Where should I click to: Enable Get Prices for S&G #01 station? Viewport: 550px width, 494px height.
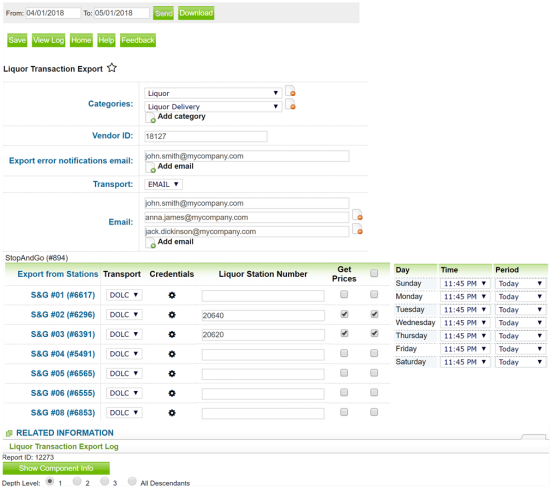tap(344, 294)
